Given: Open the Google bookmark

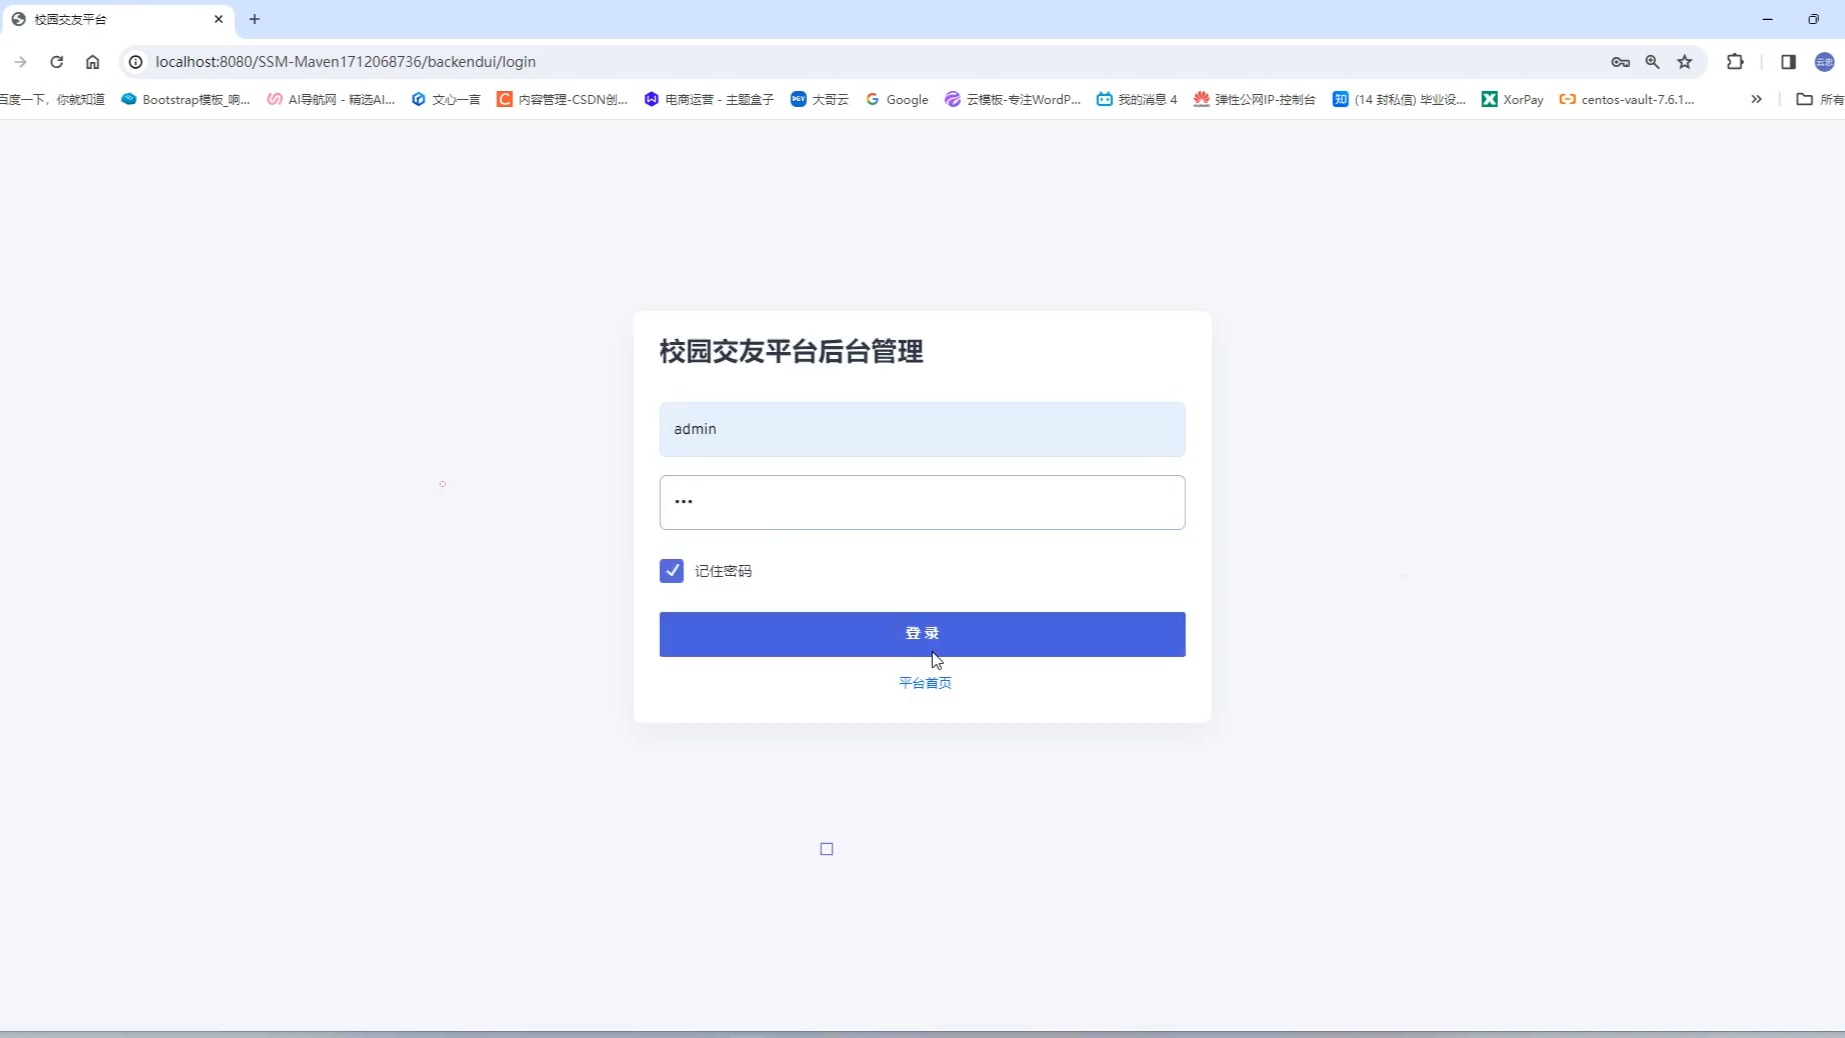Looking at the screenshot, I should click(x=897, y=99).
